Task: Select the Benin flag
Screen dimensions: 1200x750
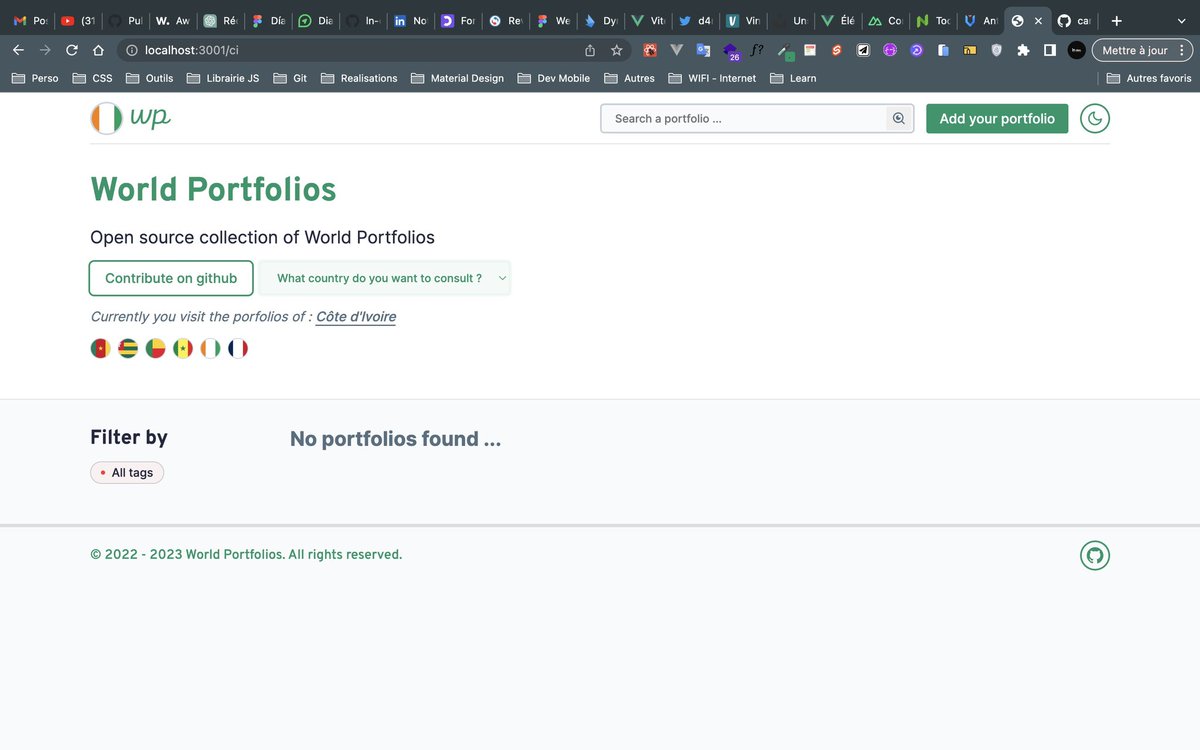Action: (155, 348)
